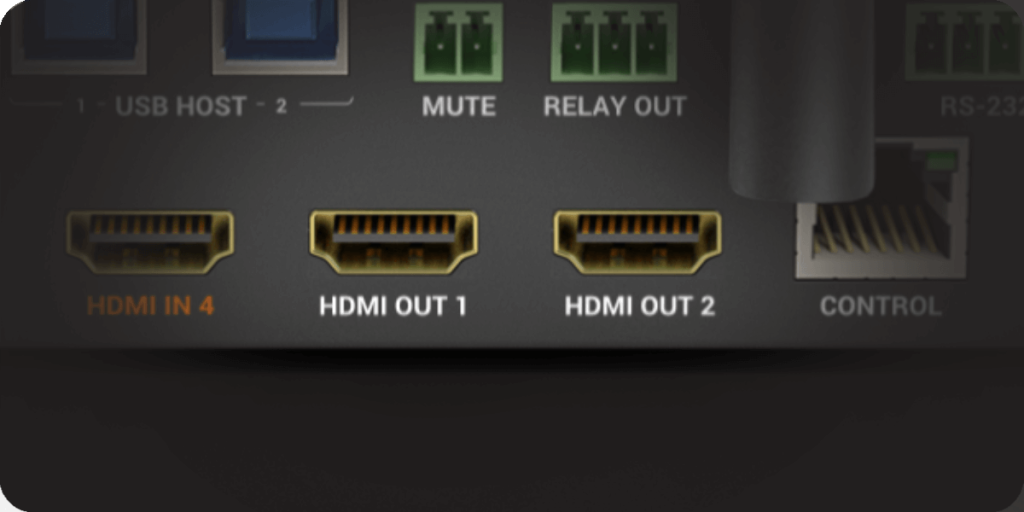Click the RS-232 label text
1024x512 pixels.
pos(982,106)
